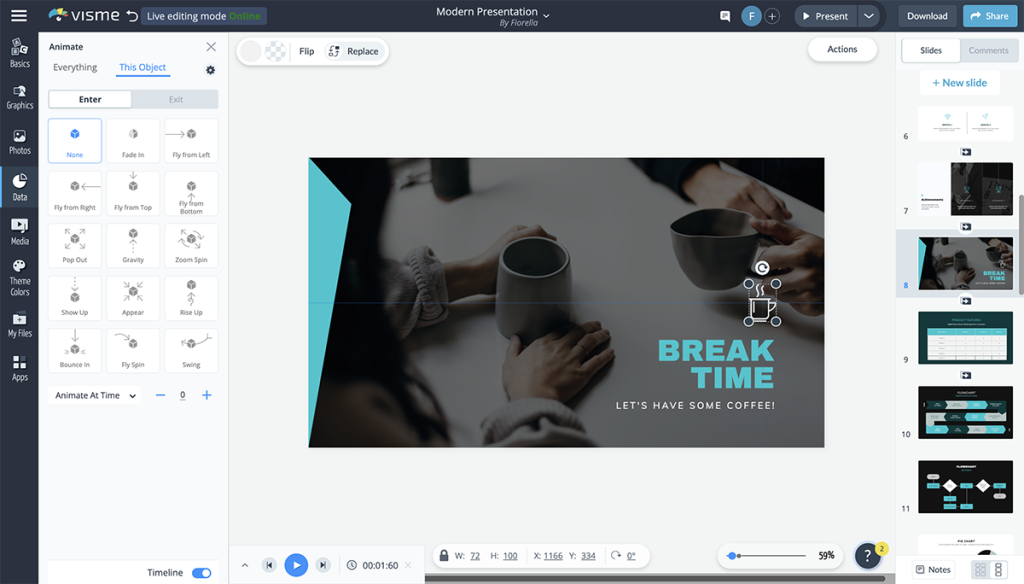Viewport: 1024px width, 584px height.
Task: Open the Media panel
Action: pyautogui.click(x=19, y=226)
